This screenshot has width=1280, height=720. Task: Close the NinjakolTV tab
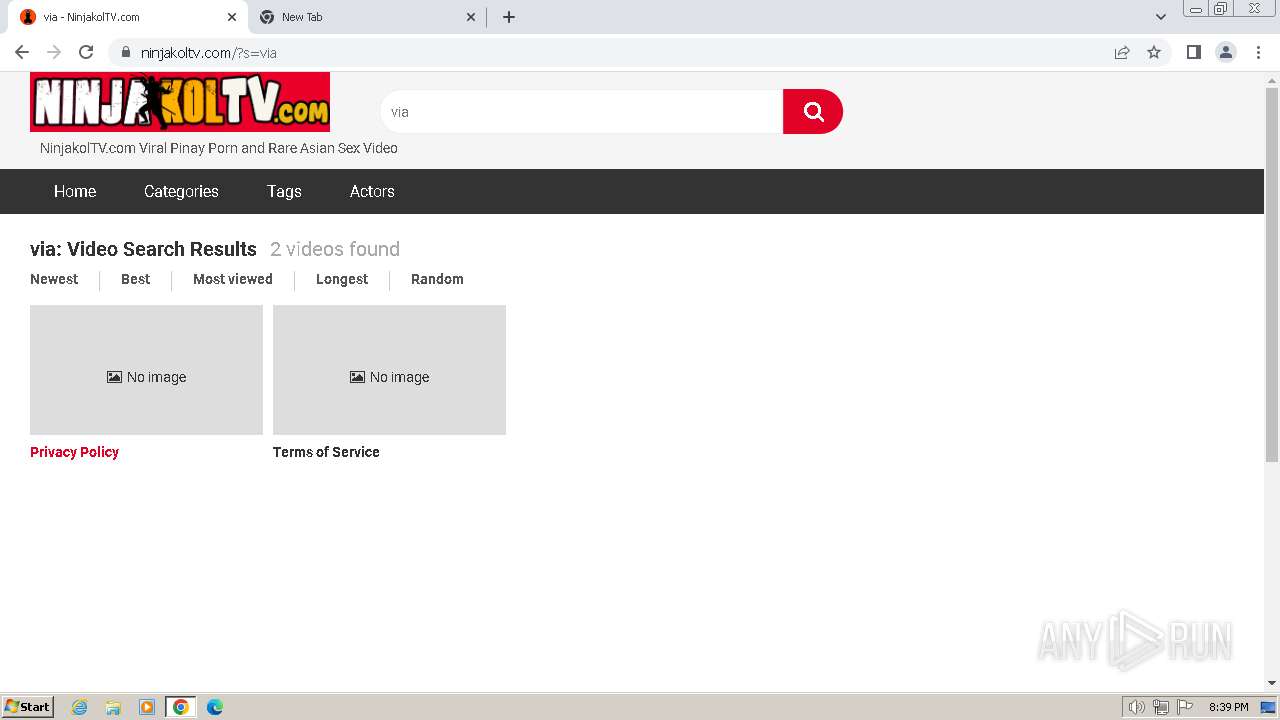tap(231, 17)
